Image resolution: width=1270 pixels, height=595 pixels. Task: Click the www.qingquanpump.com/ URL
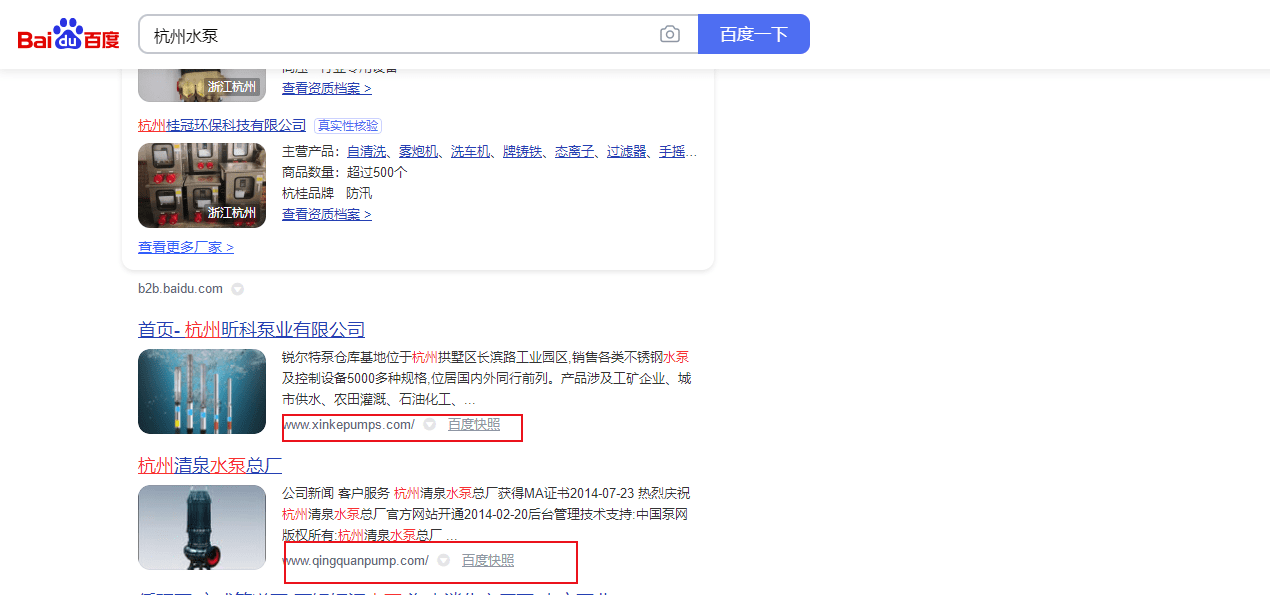click(356, 561)
